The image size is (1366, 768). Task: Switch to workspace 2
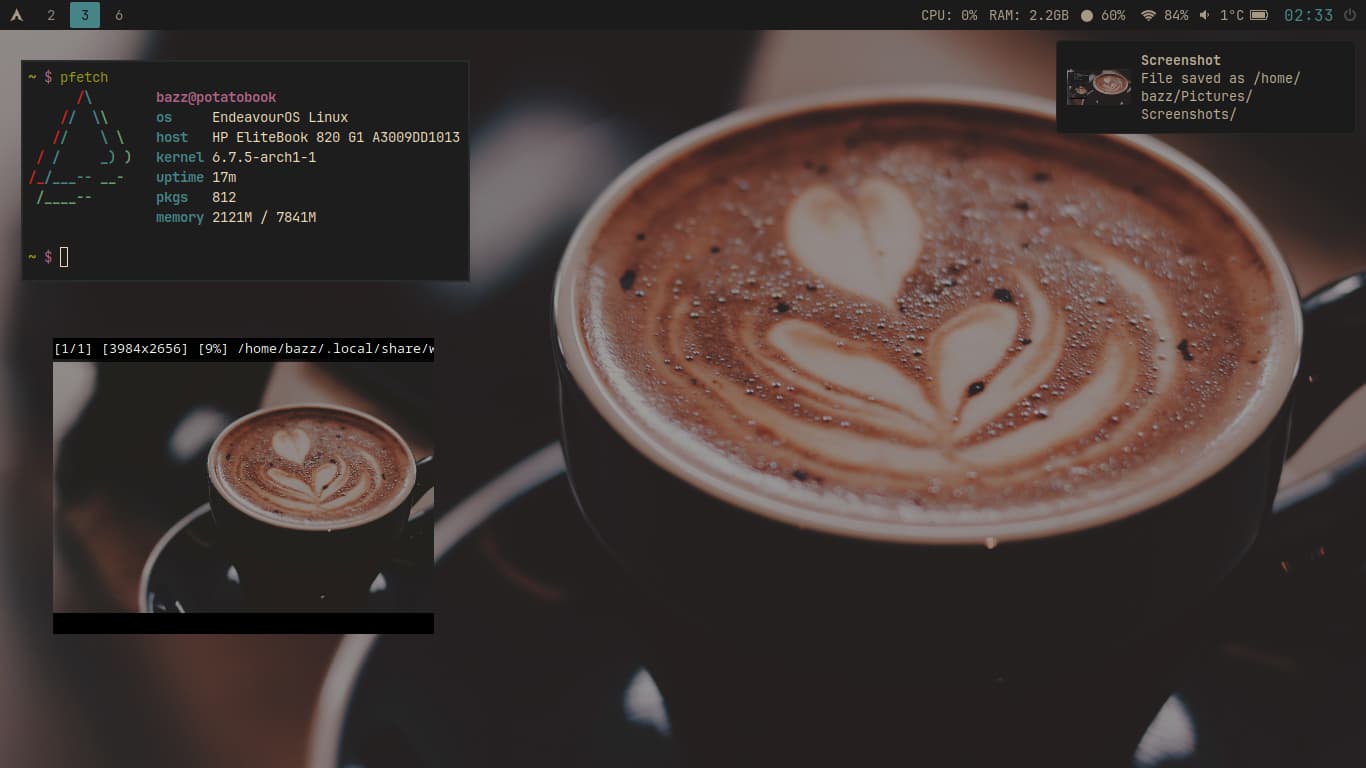pyautogui.click(x=51, y=15)
